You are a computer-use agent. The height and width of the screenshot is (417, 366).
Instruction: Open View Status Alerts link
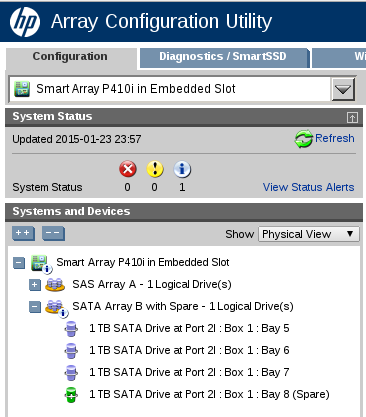click(308, 187)
